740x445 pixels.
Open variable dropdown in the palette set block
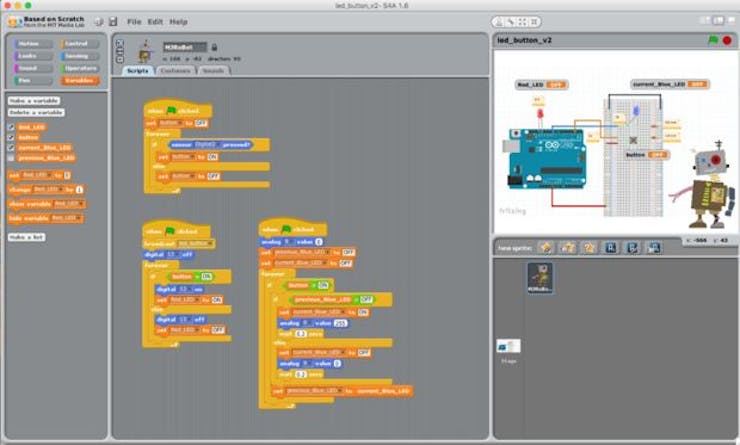36,175
